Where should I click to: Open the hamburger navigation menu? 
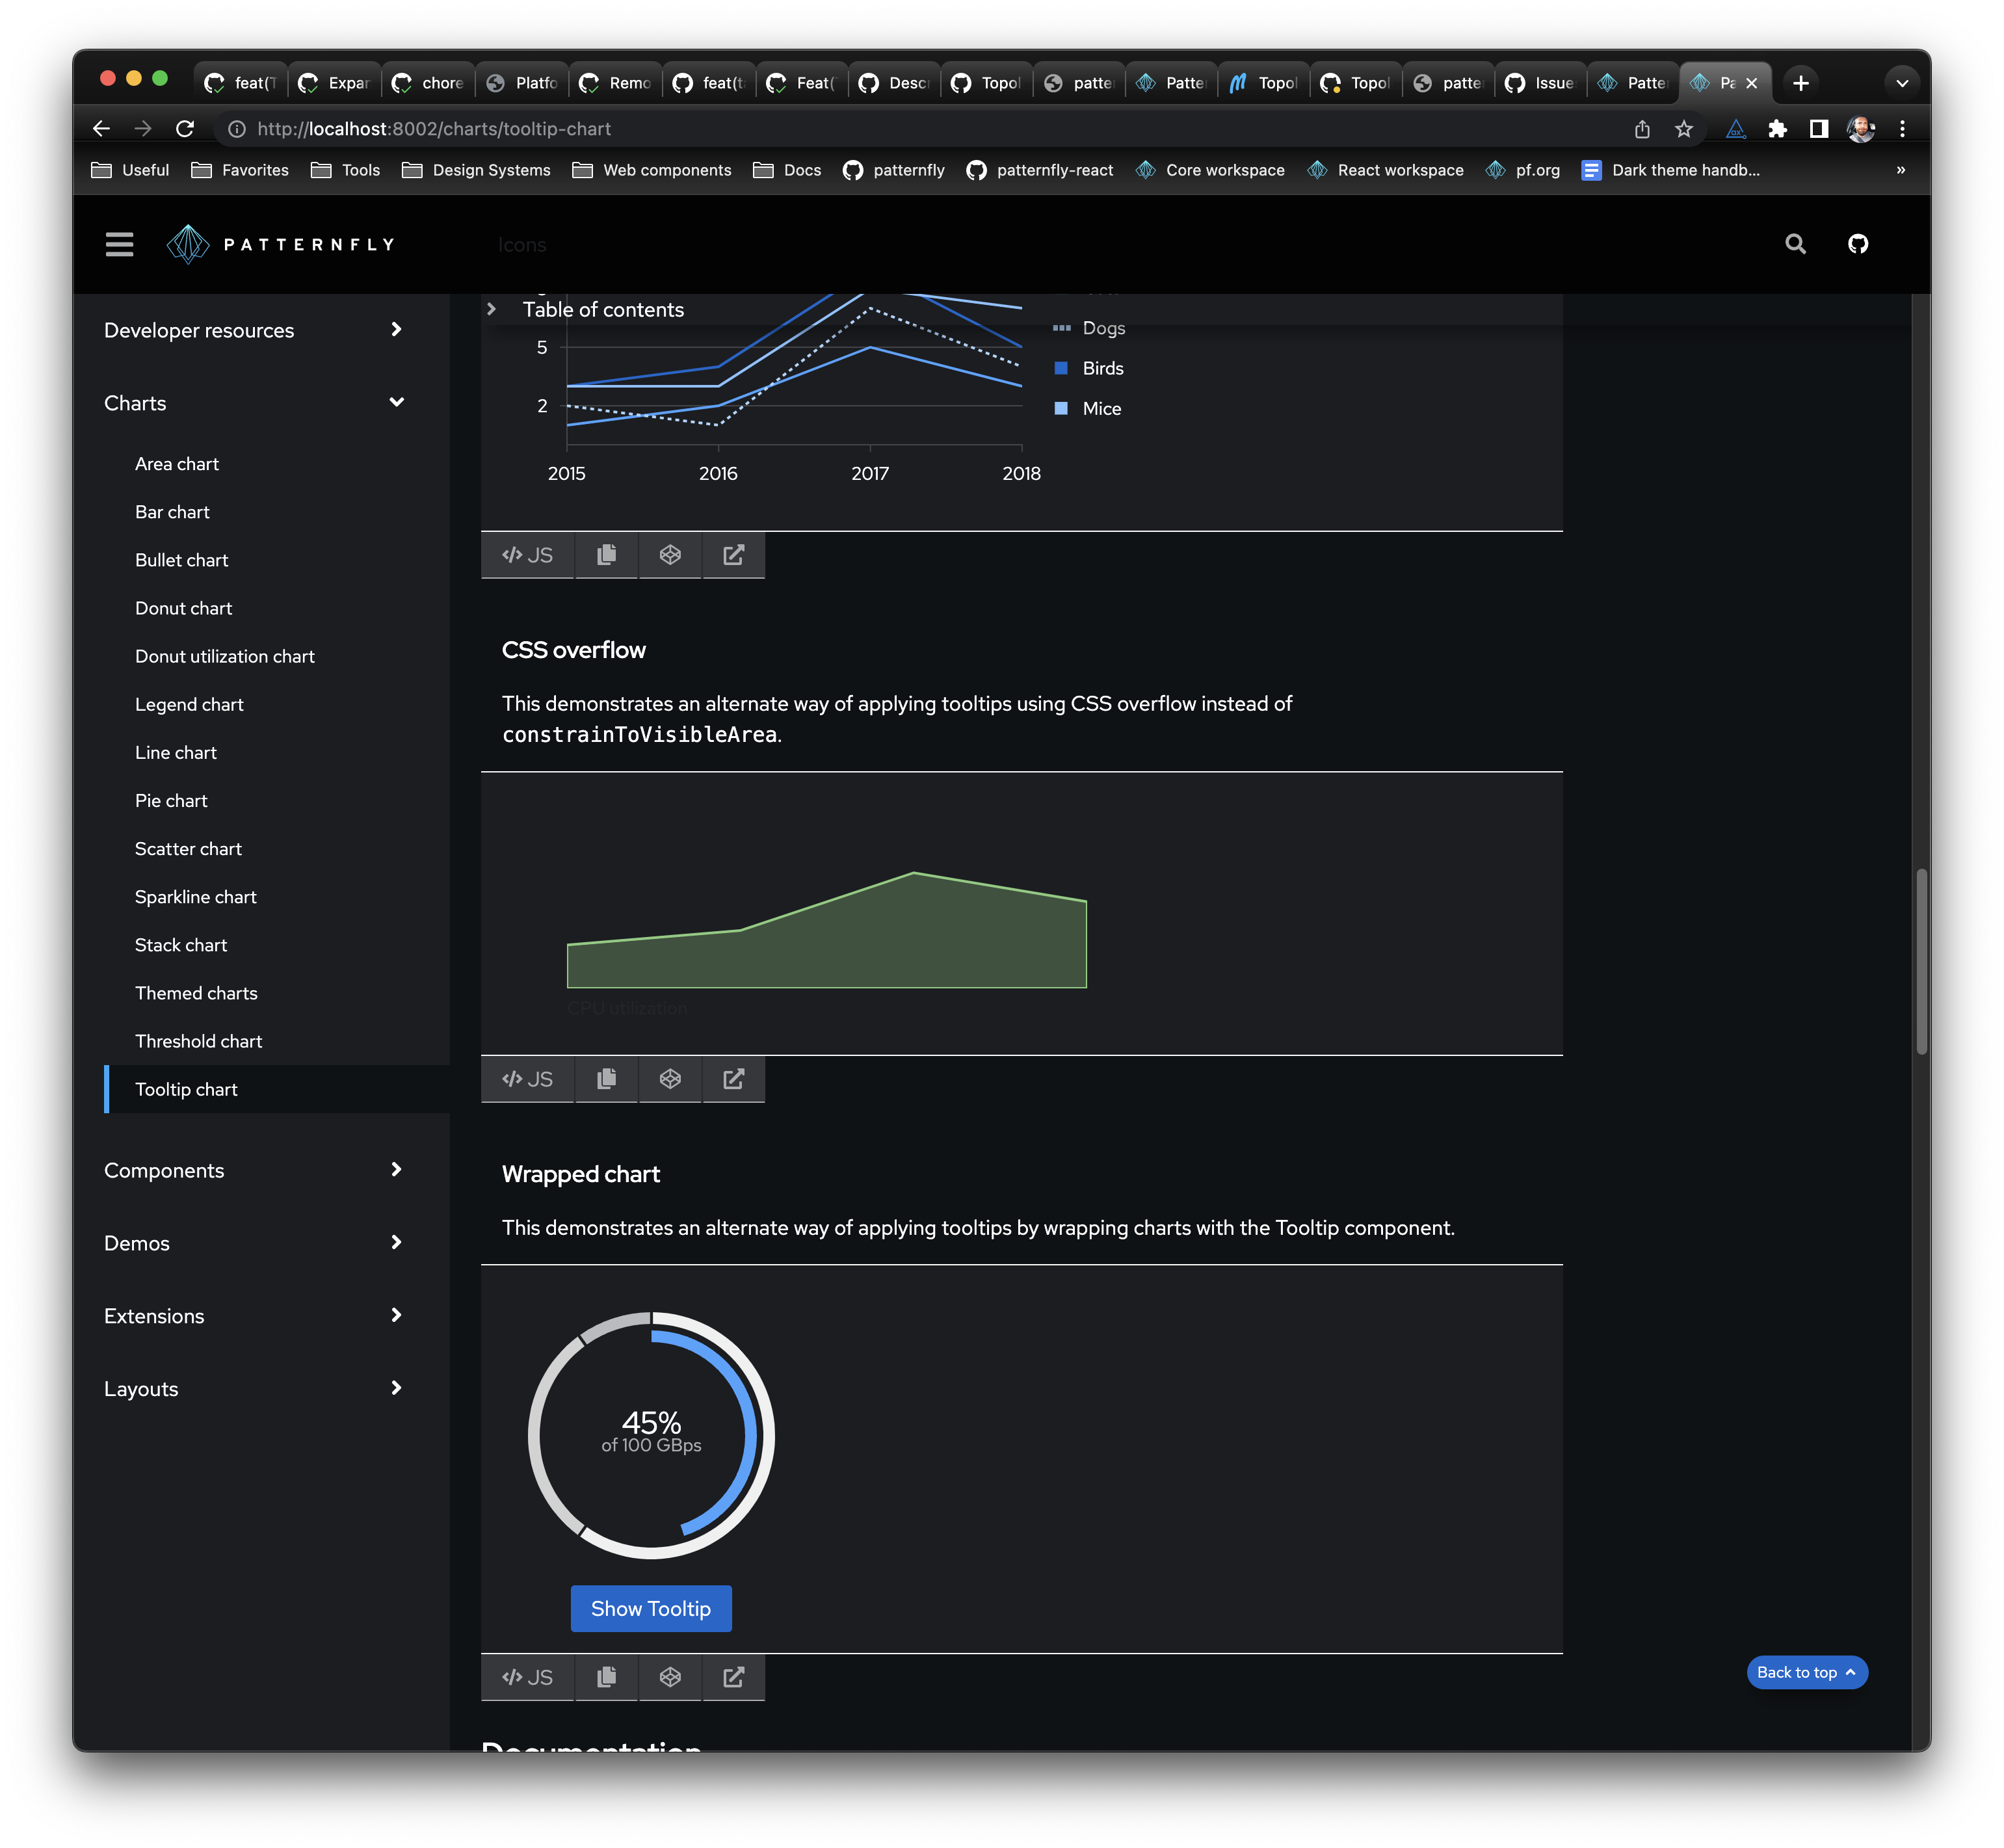(119, 244)
